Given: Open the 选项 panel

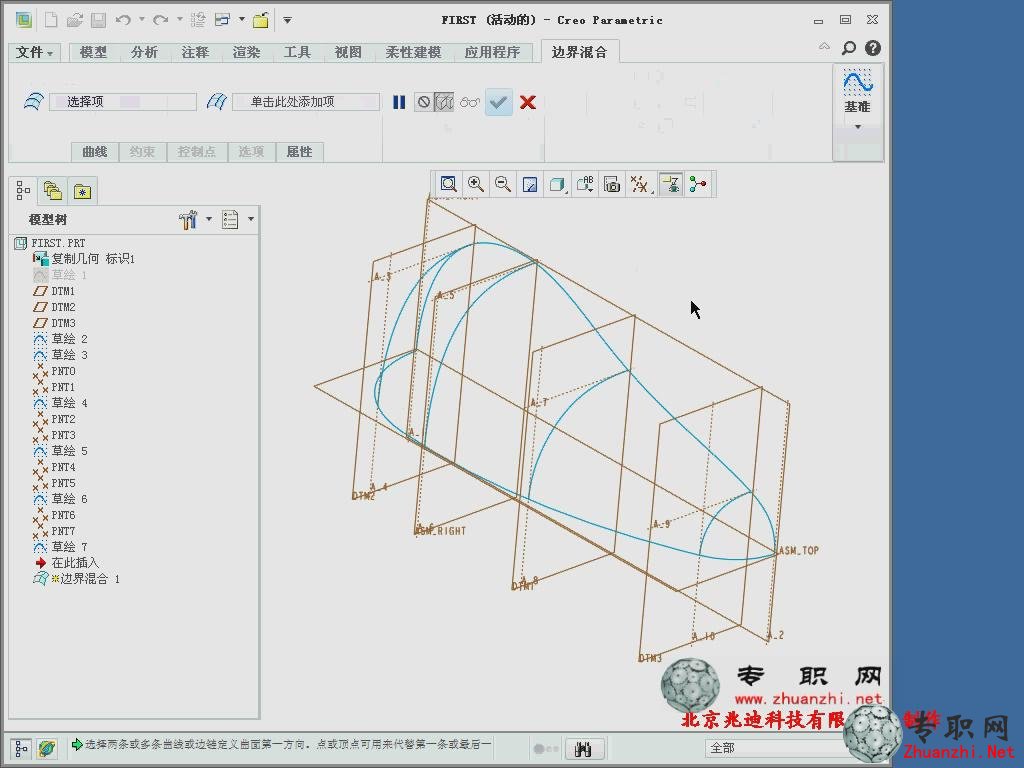Looking at the screenshot, I should tap(251, 152).
